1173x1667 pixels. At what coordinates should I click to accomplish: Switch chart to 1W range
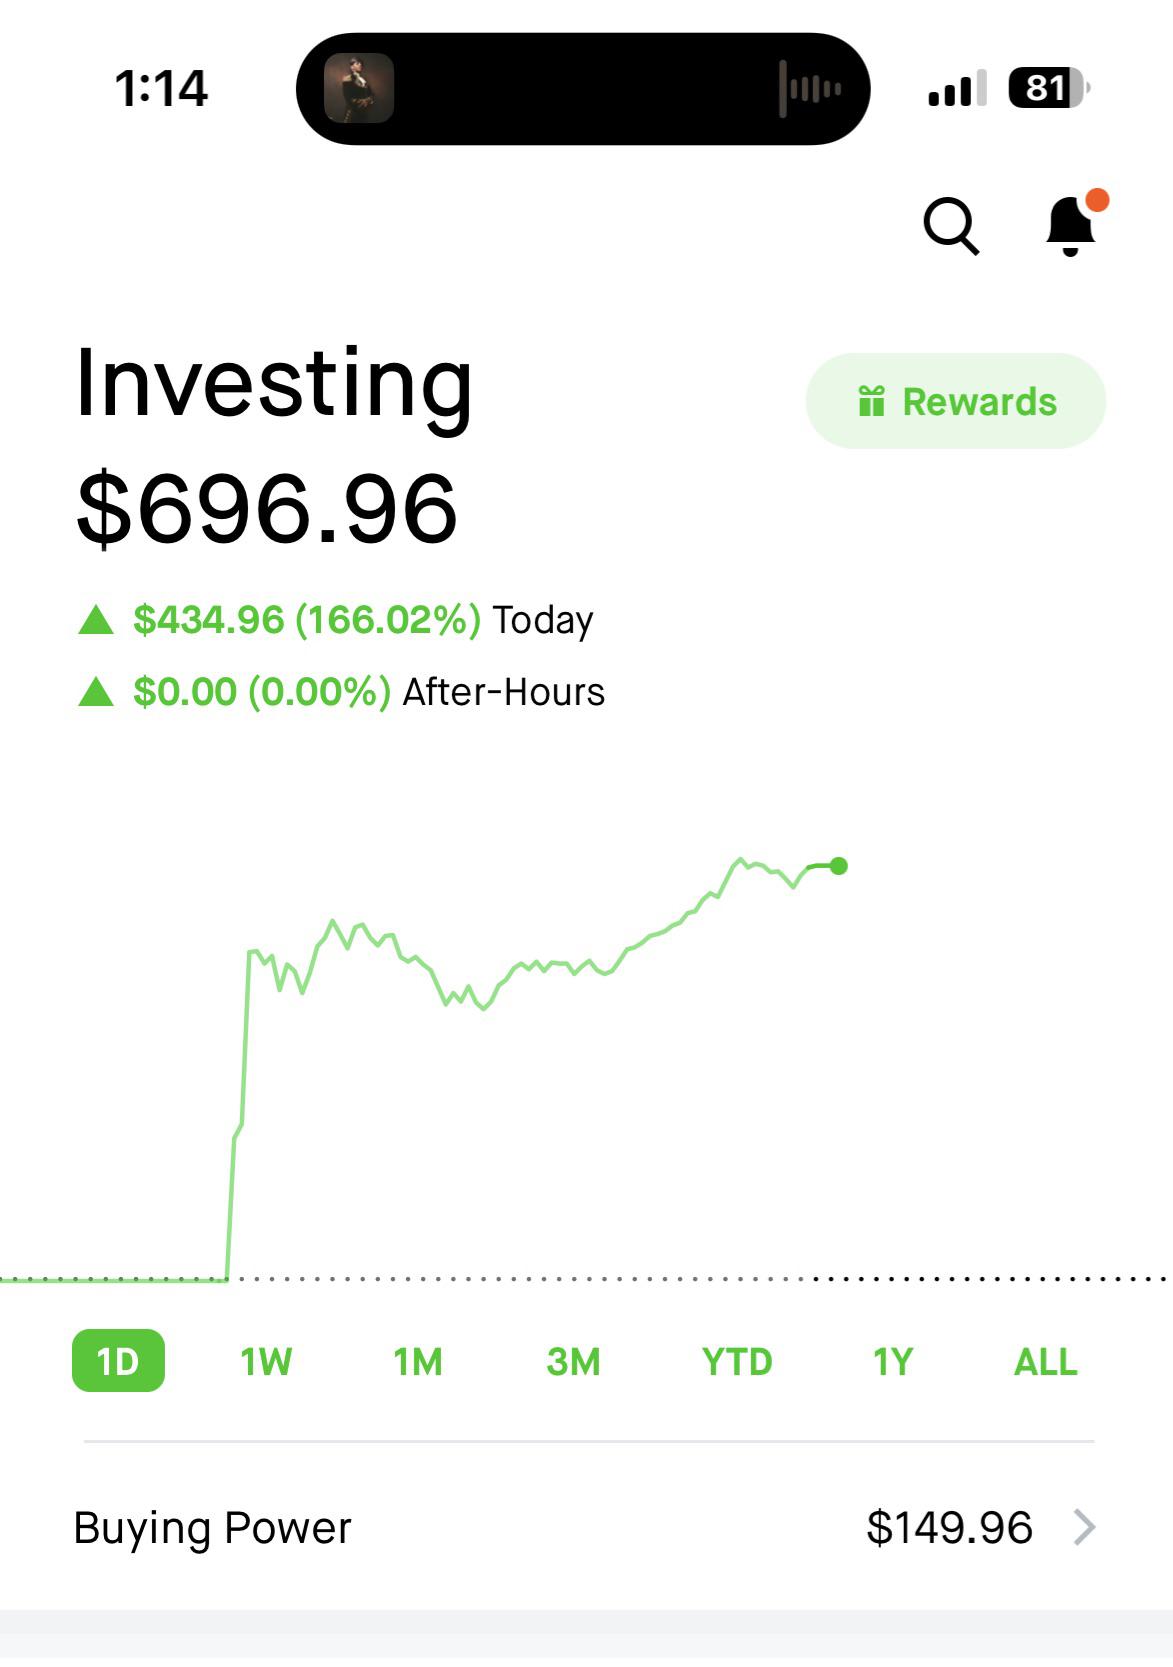[266, 1361]
